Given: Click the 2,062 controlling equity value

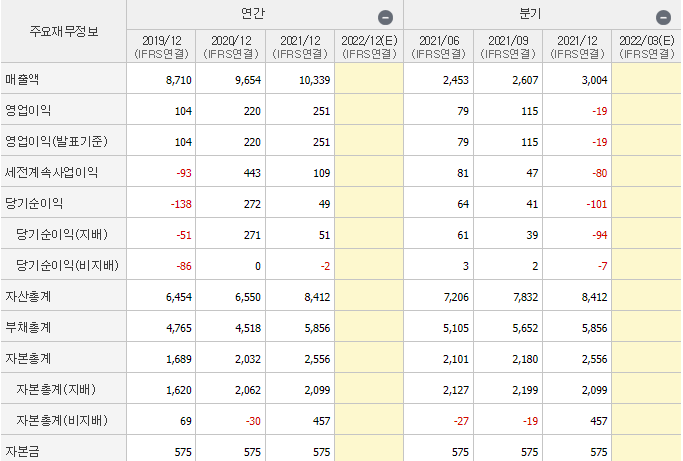Looking at the screenshot, I should pyautogui.click(x=248, y=390).
